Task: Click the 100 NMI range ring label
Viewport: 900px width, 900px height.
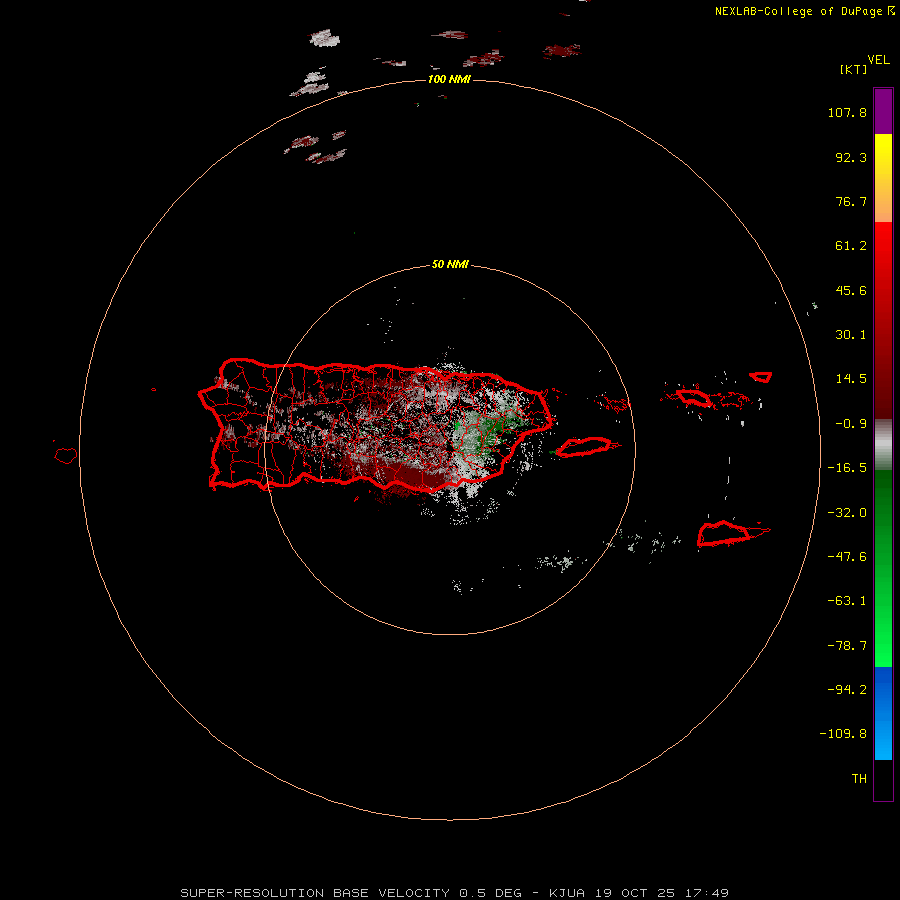Action: point(449,79)
